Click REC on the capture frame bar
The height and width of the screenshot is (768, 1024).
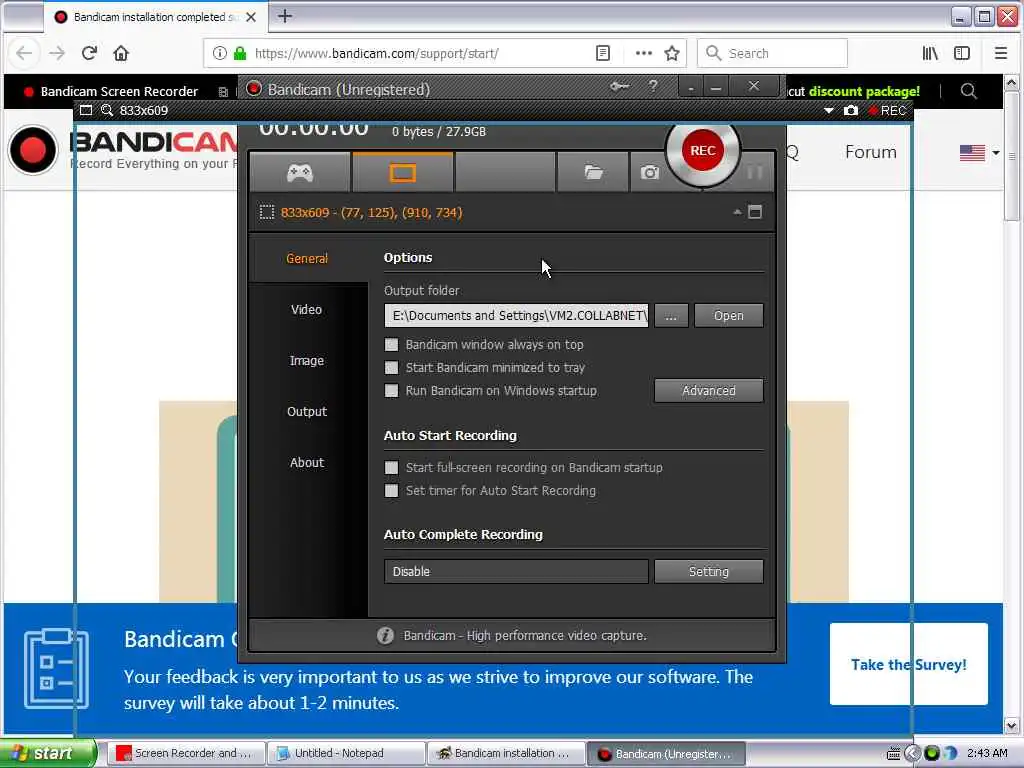887,110
